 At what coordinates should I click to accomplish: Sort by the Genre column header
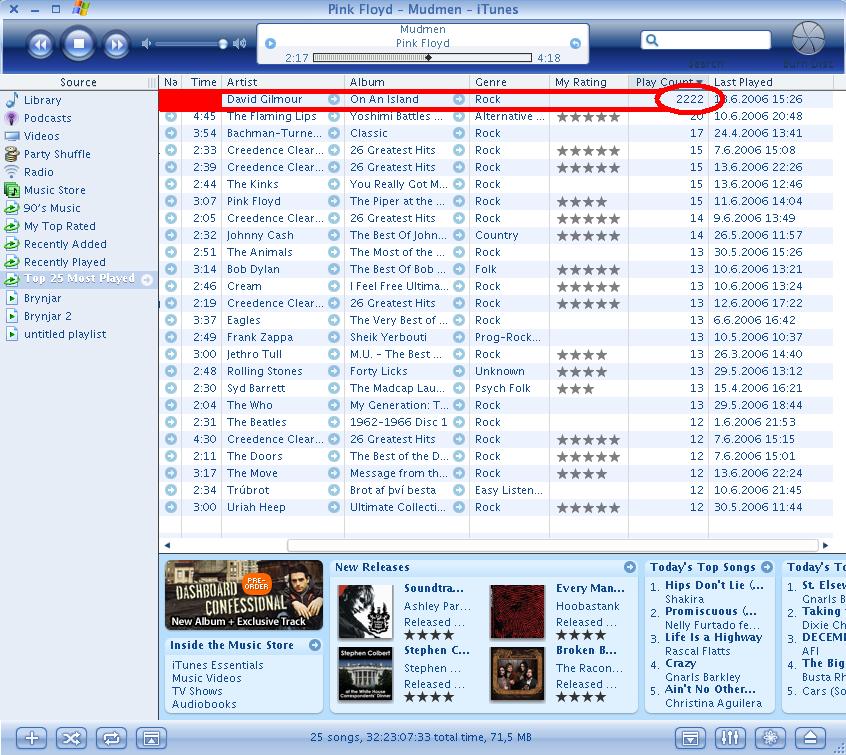509,82
